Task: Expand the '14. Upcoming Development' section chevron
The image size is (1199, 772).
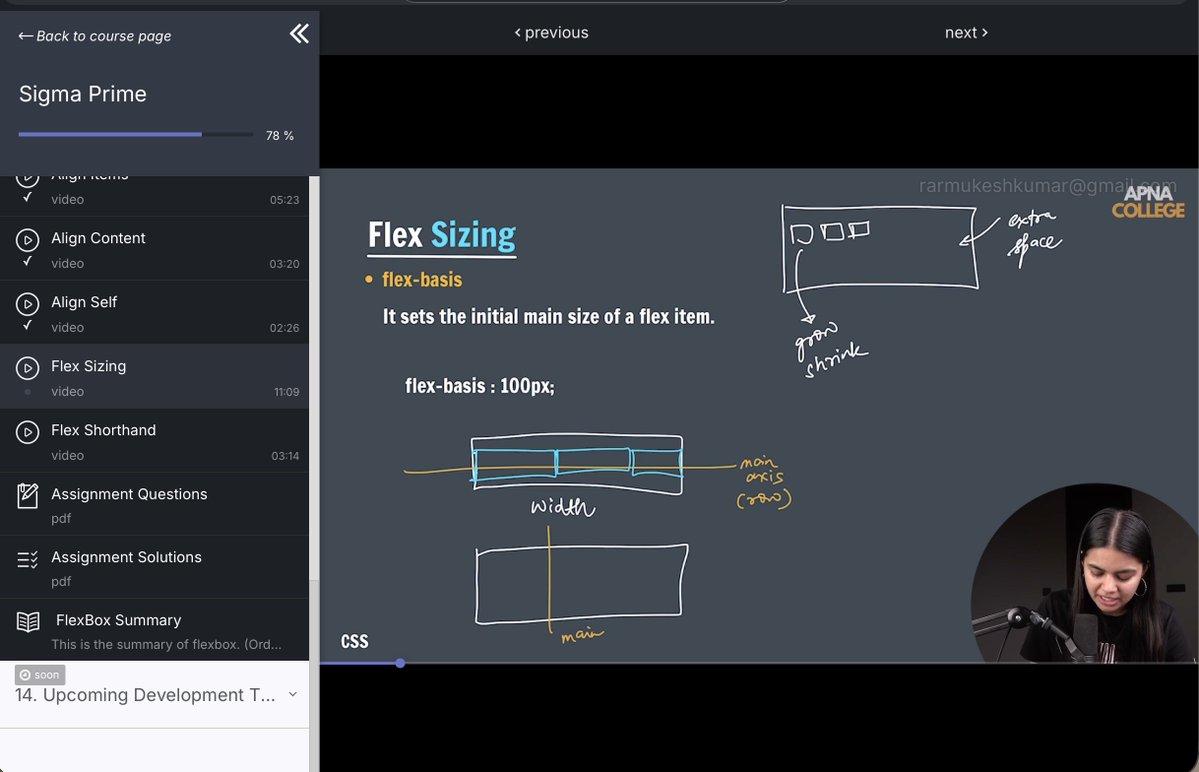Action: pyautogui.click(x=291, y=693)
